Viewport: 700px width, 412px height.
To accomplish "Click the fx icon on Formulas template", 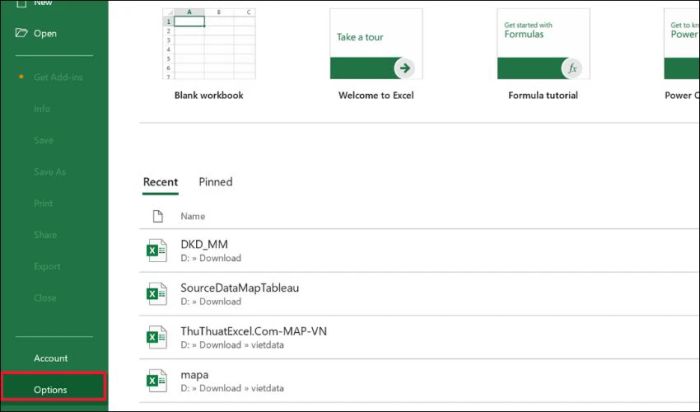I will 572,68.
